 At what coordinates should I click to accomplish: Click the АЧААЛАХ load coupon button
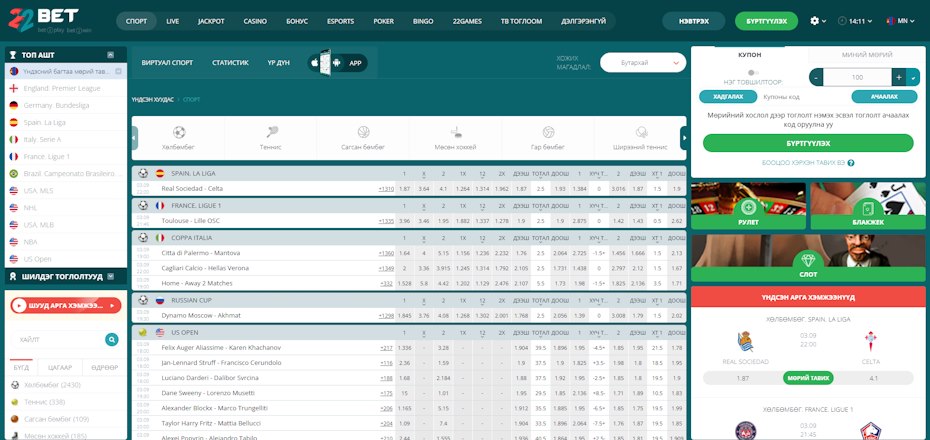(x=884, y=97)
